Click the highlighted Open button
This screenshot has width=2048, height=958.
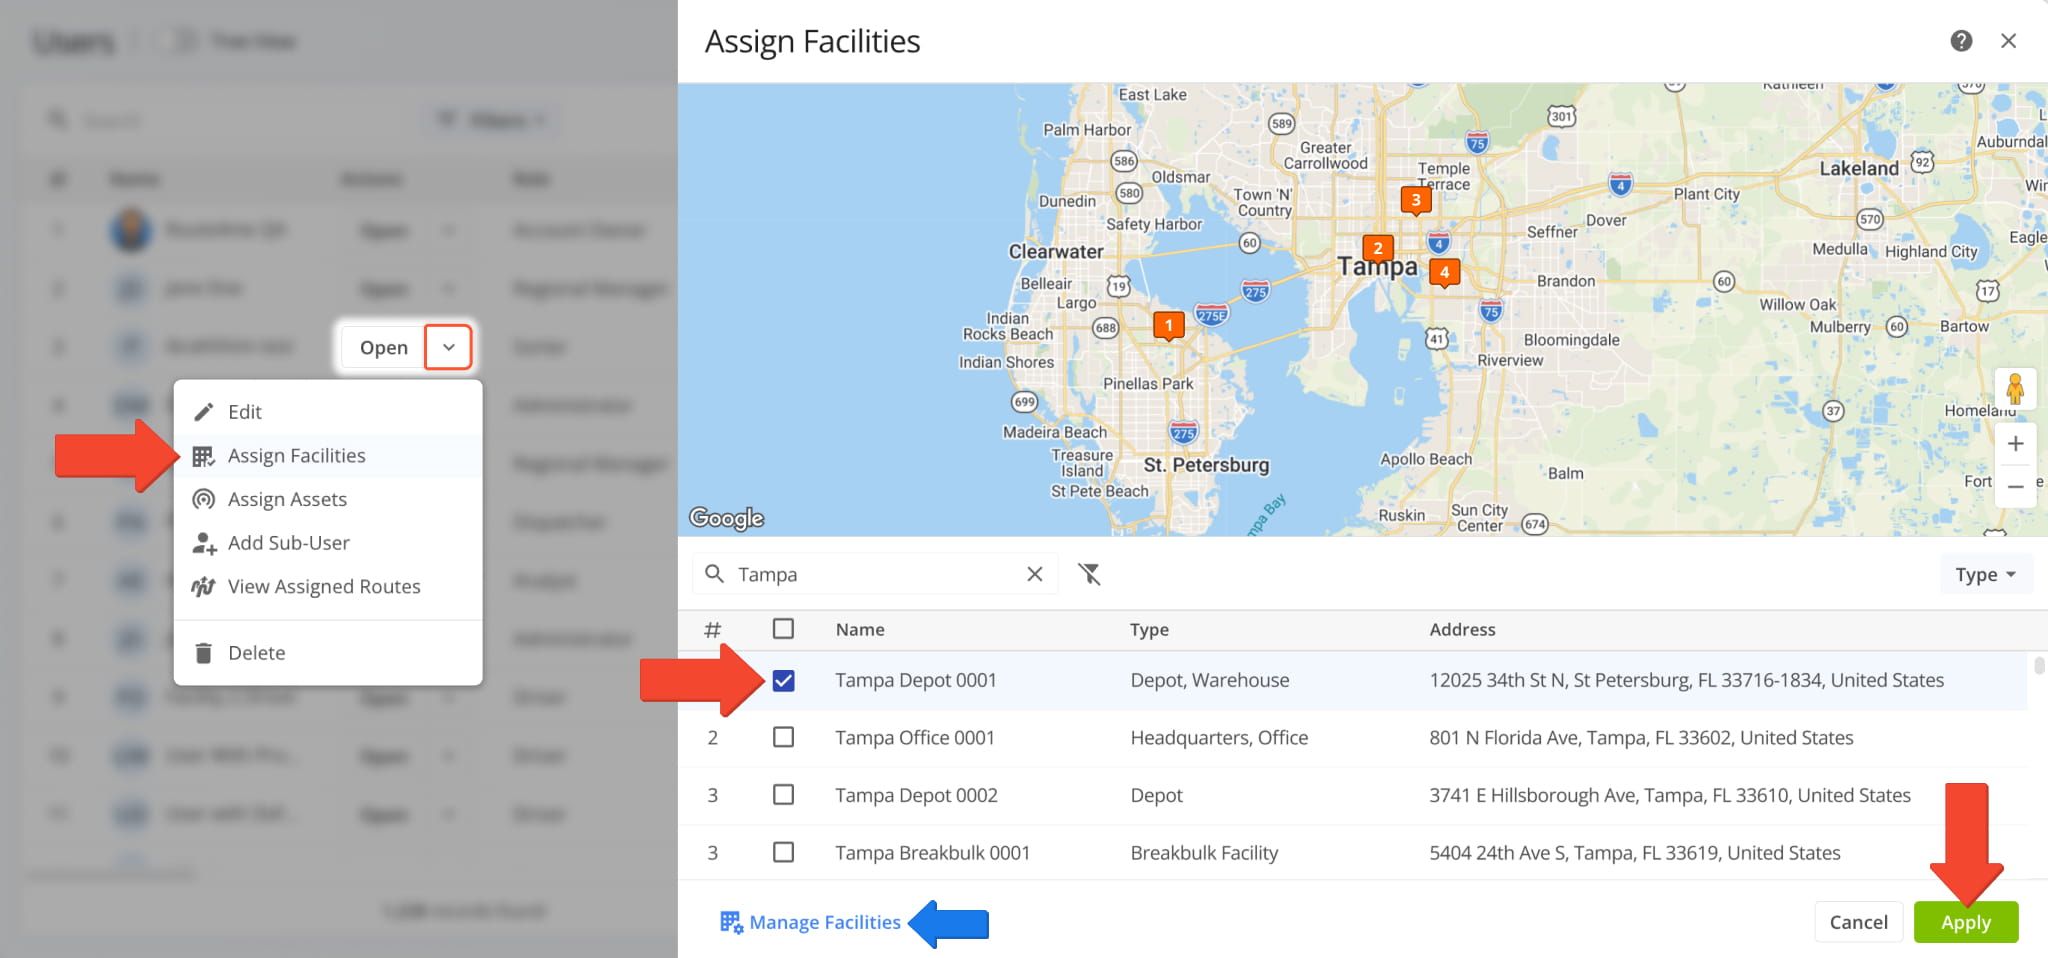[384, 347]
